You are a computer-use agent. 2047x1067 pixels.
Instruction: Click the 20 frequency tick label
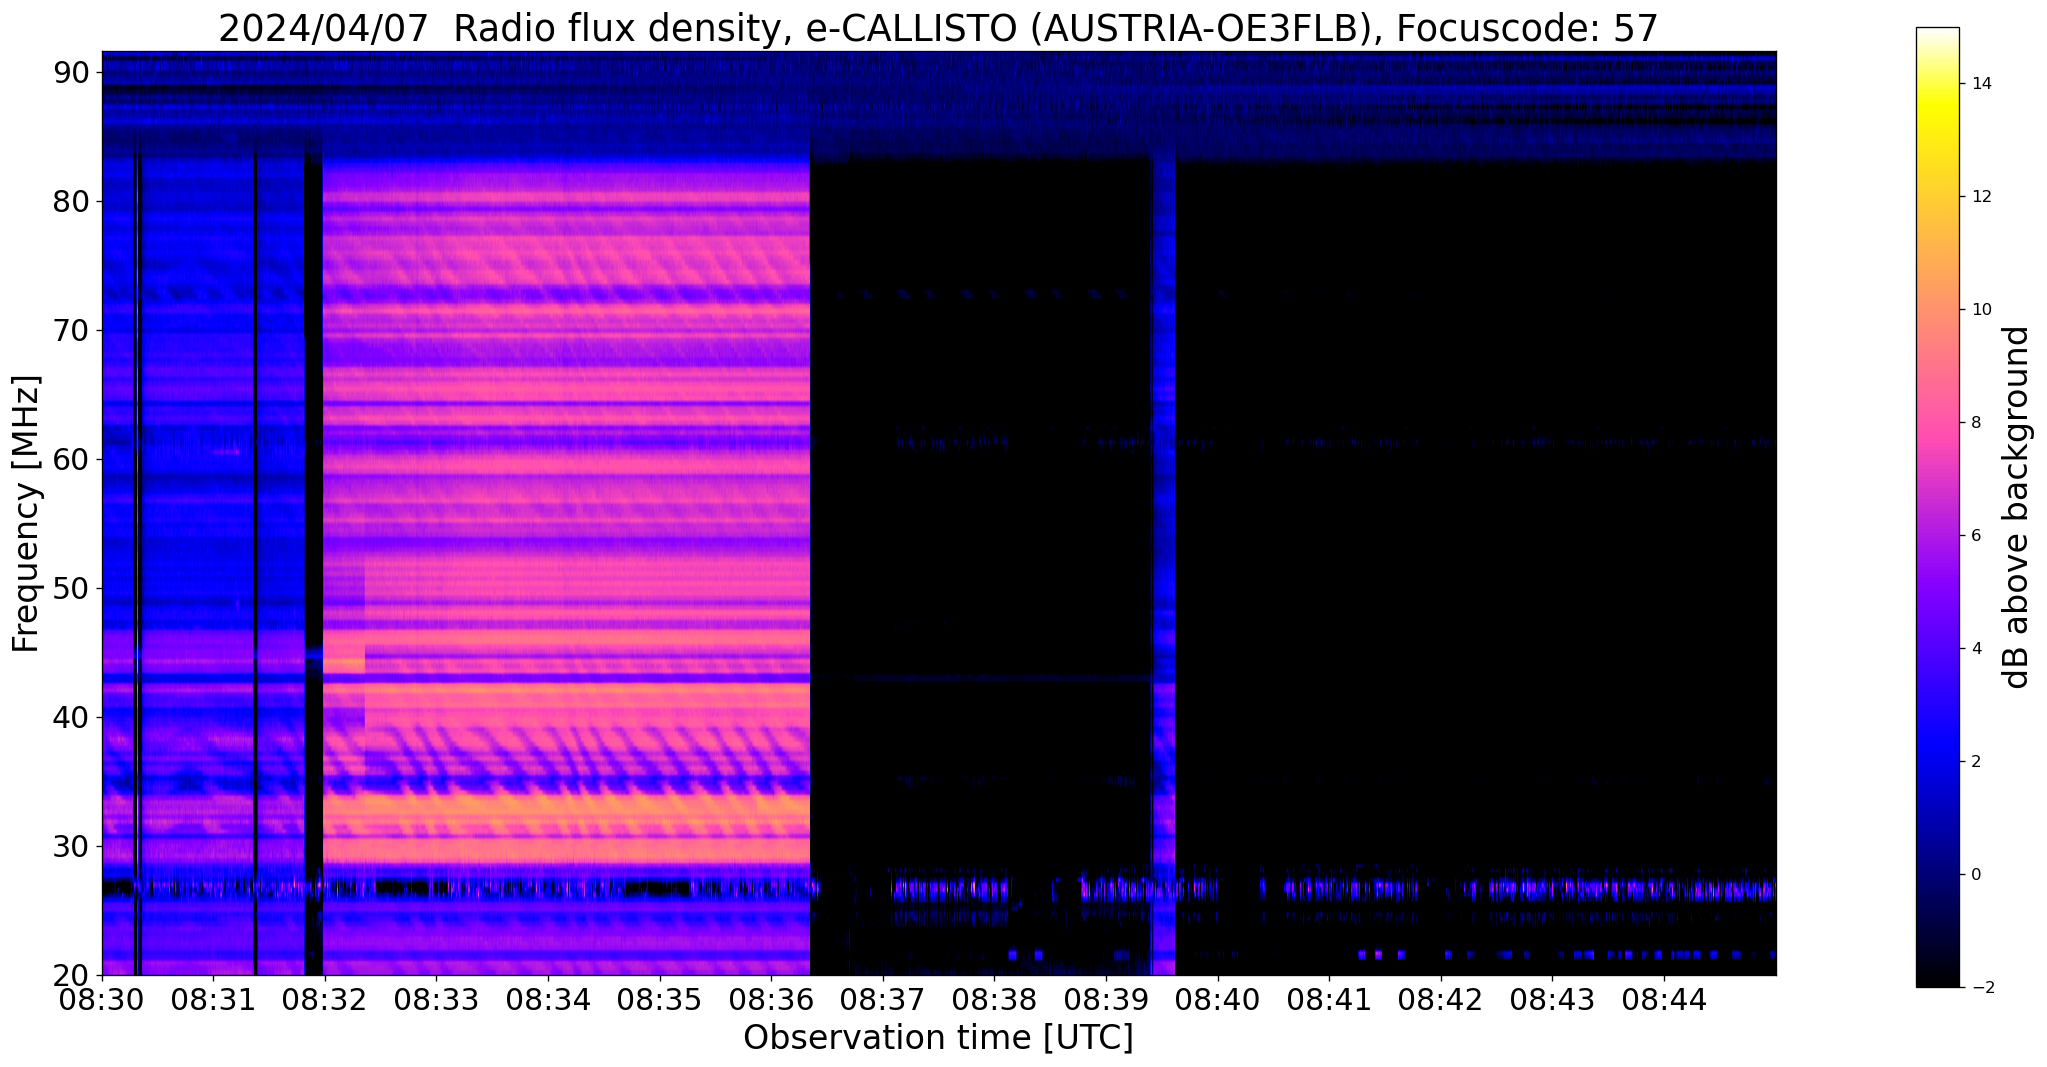point(71,976)
